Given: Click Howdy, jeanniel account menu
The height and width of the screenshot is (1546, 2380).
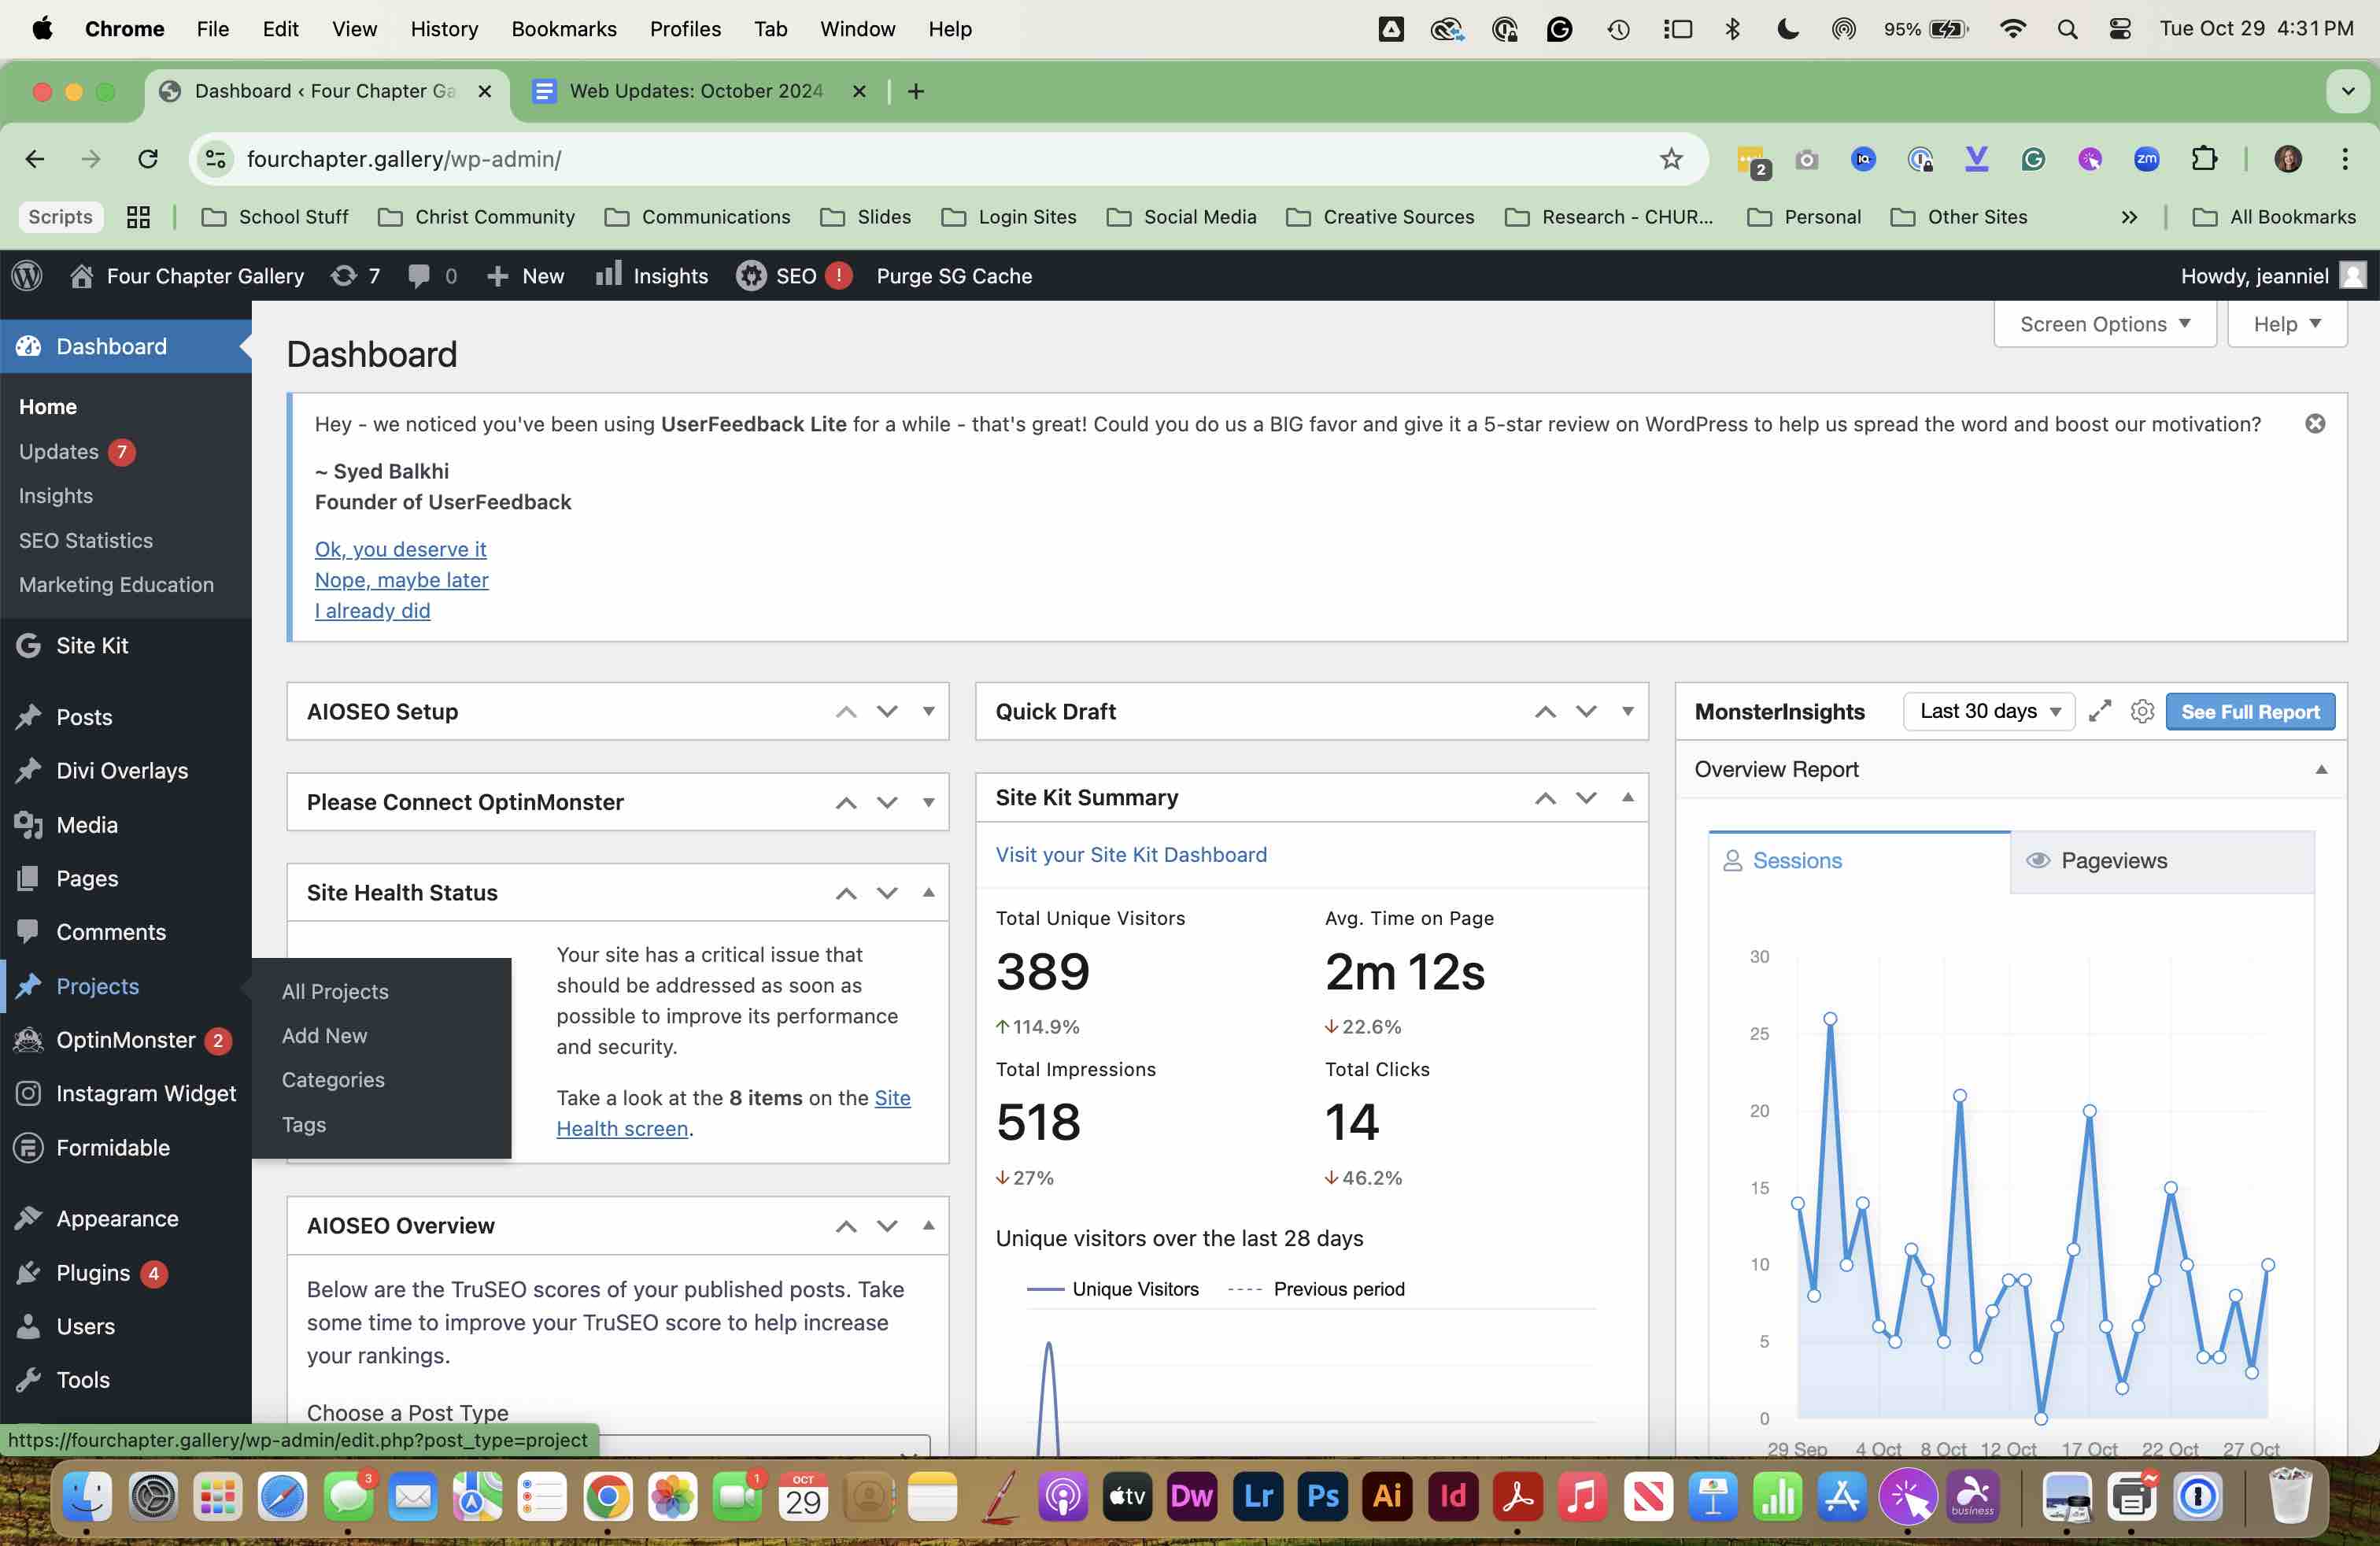Looking at the screenshot, I should point(2273,276).
